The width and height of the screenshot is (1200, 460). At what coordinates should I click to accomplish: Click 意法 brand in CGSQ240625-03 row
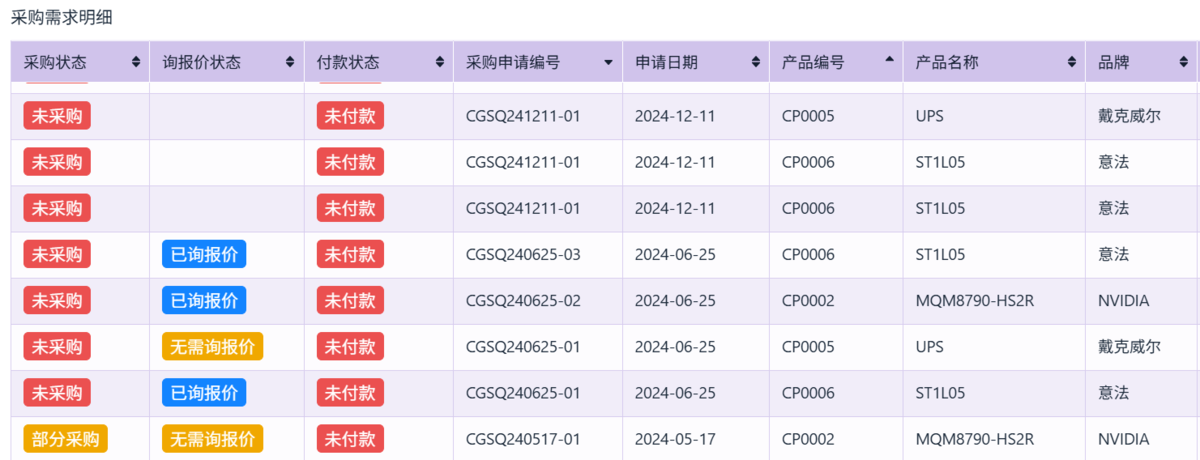click(x=1113, y=255)
